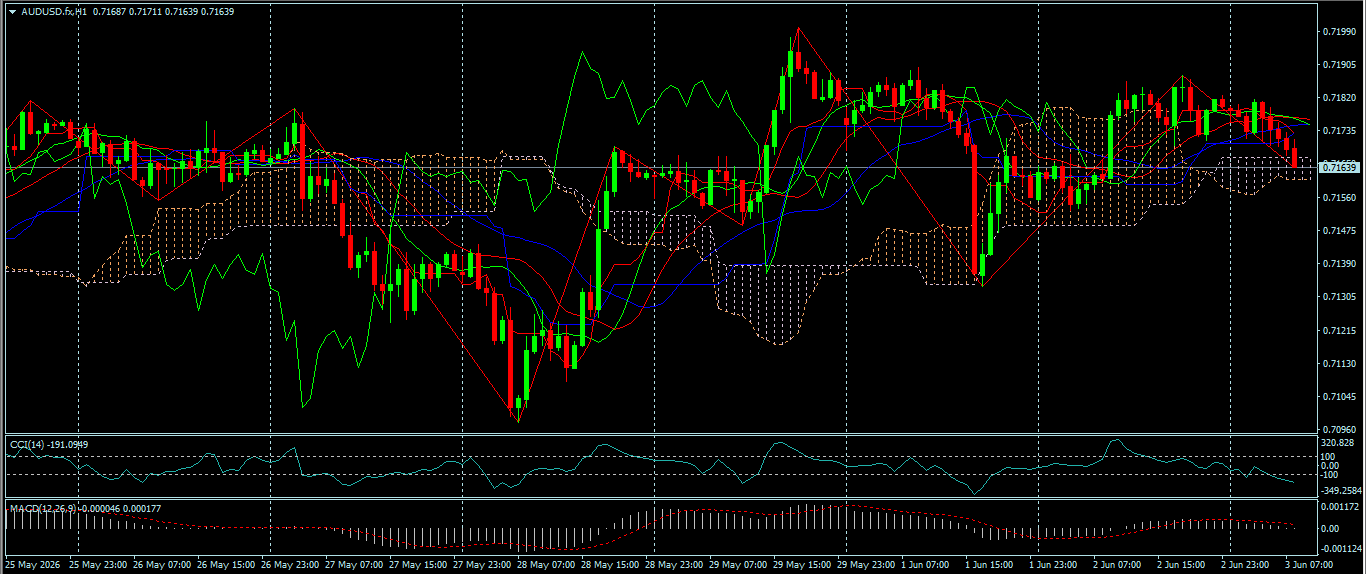This screenshot has height=574, width=1366.
Task: Click price axis value 0.71215
Action: tap(1339, 331)
